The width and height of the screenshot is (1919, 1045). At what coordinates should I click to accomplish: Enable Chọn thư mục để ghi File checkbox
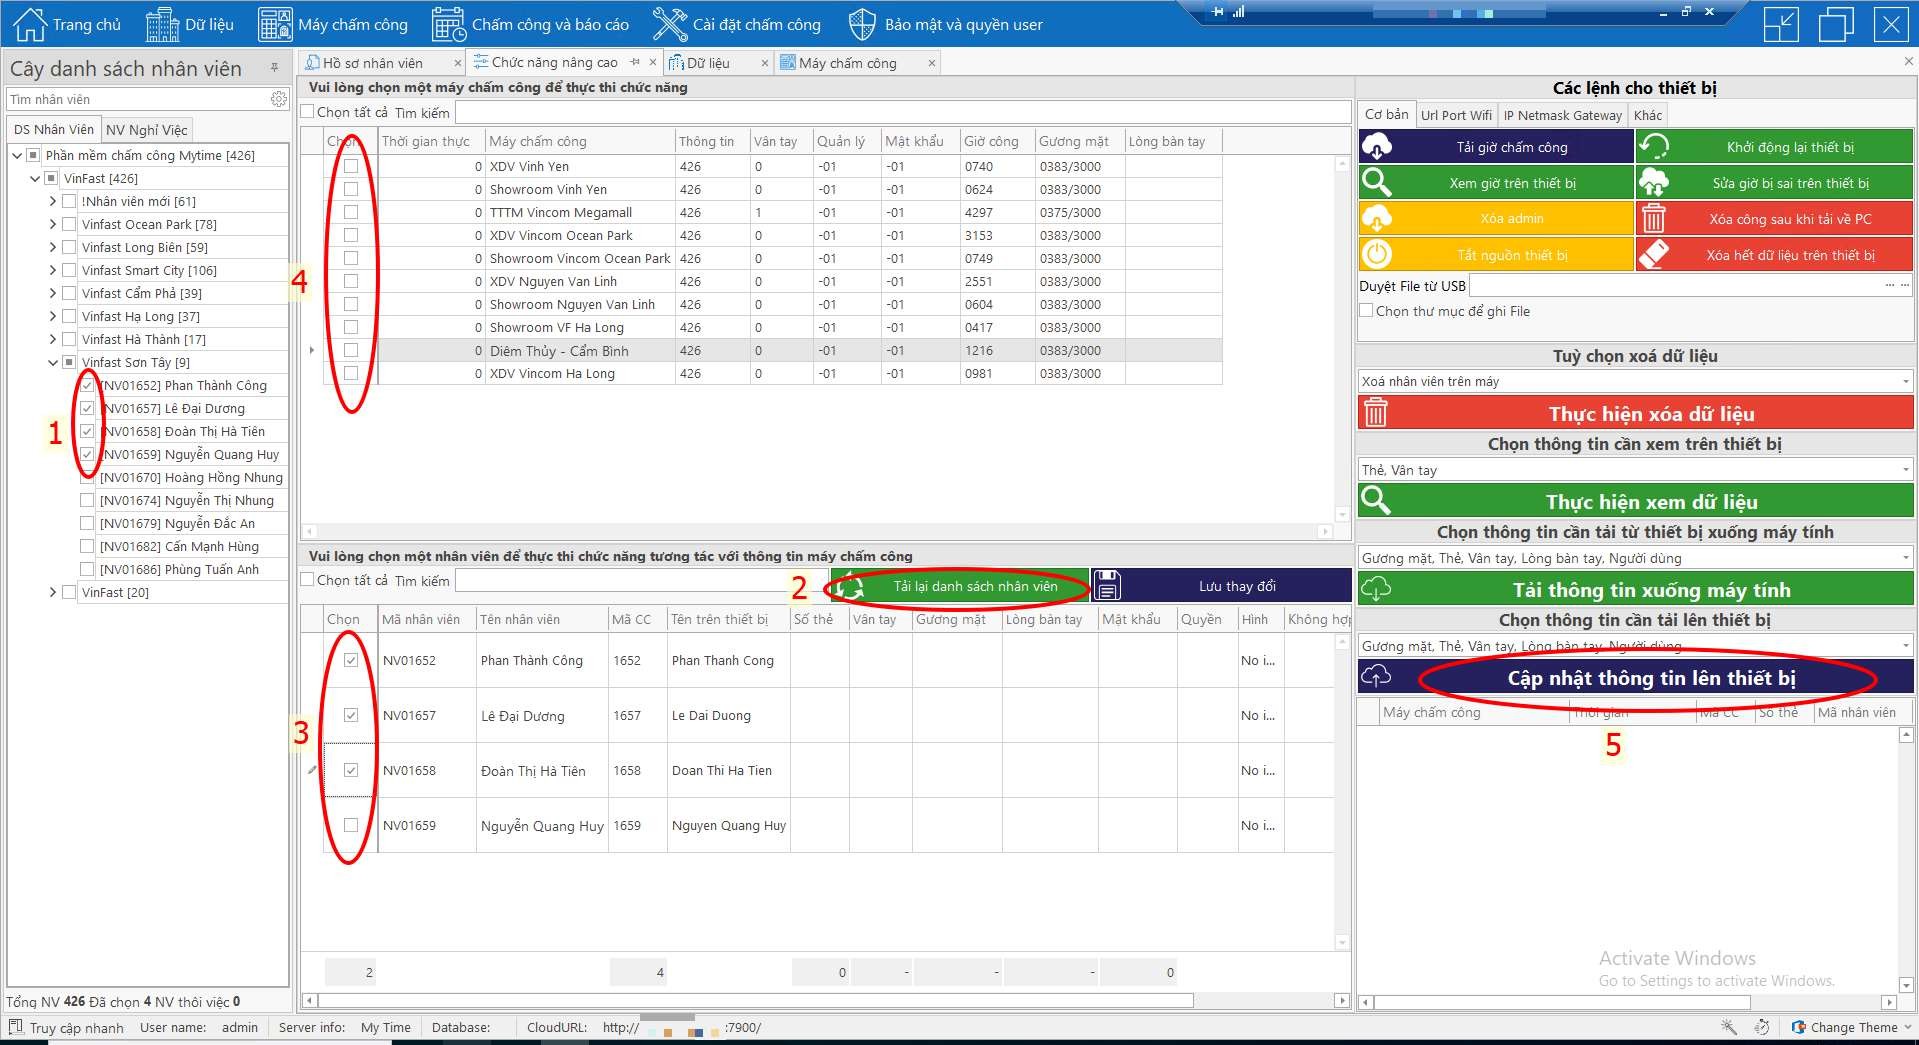click(x=1366, y=311)
